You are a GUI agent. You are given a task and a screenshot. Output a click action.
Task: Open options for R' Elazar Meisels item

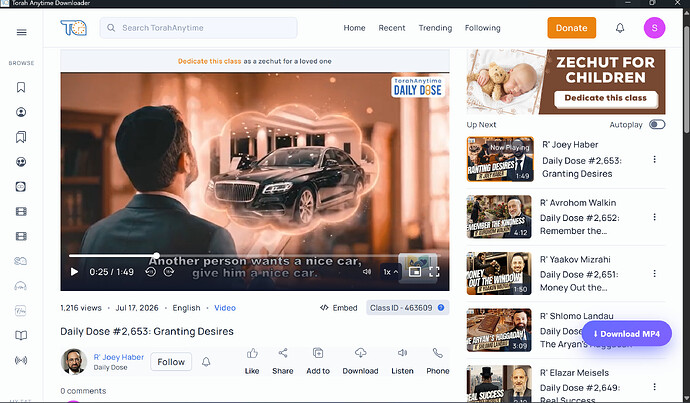click(654, 387)
